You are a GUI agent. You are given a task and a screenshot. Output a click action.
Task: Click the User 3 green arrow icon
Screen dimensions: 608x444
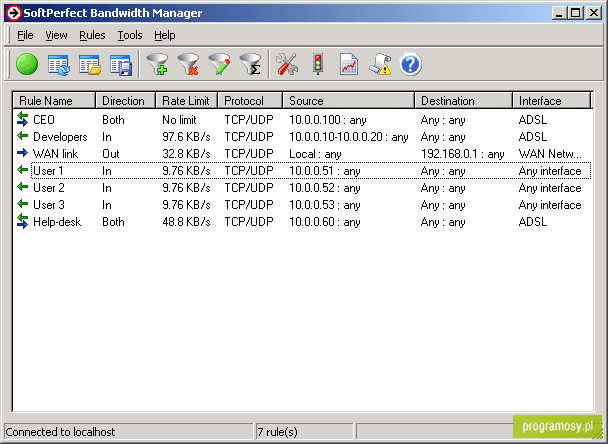pos(22,204)
